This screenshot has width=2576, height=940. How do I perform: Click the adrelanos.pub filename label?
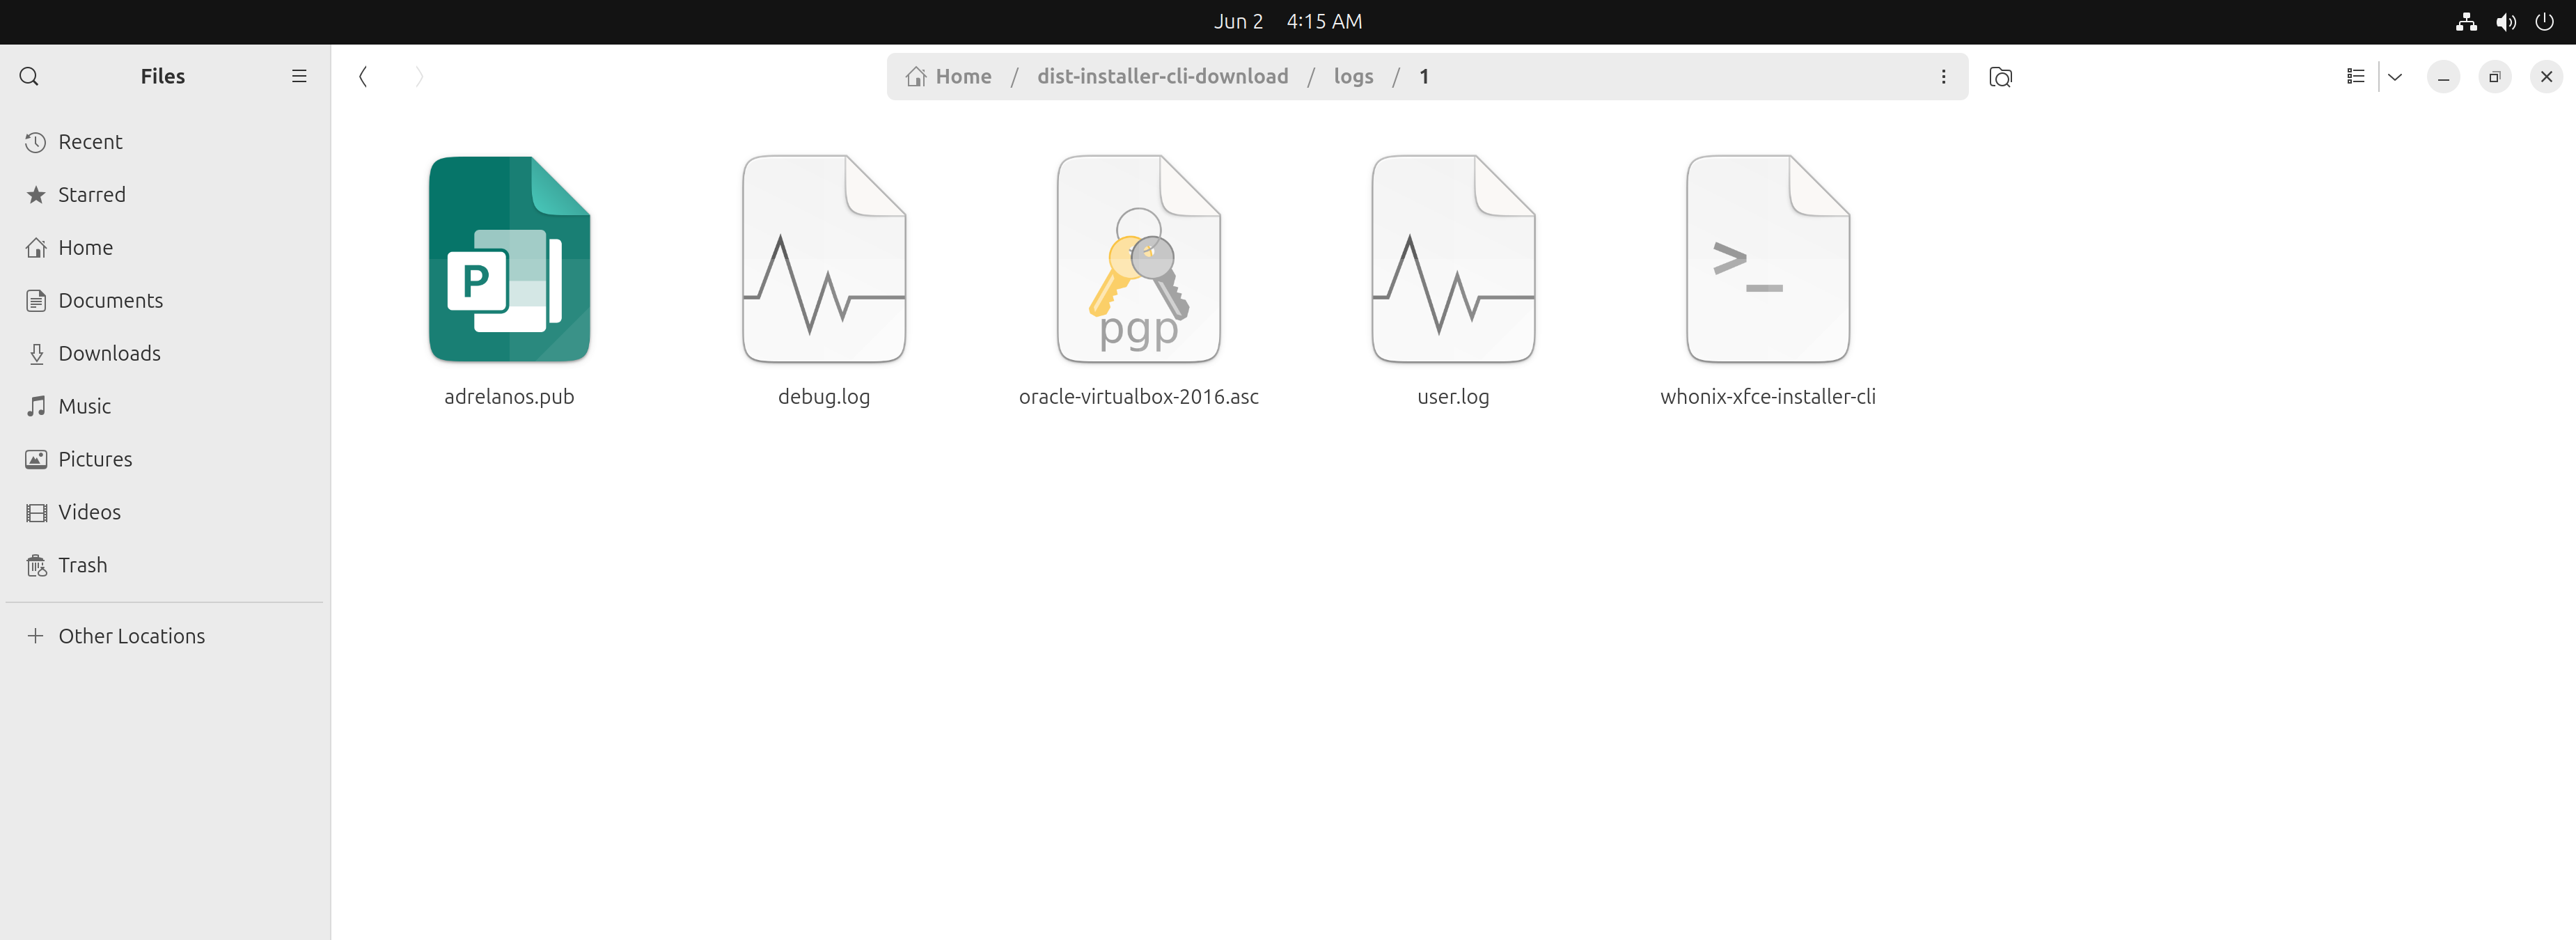509,397
